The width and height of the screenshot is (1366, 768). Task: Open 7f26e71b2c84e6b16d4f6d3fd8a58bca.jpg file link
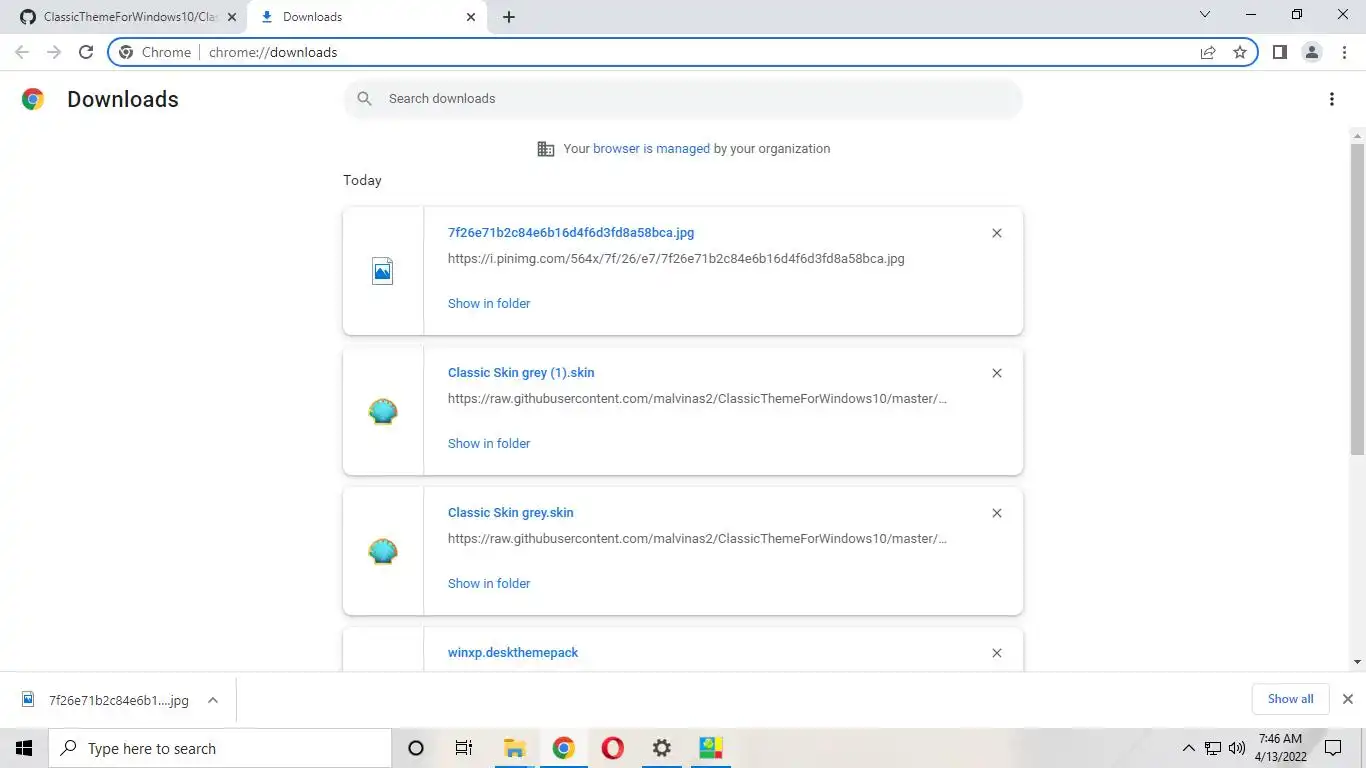click(571, 232)
